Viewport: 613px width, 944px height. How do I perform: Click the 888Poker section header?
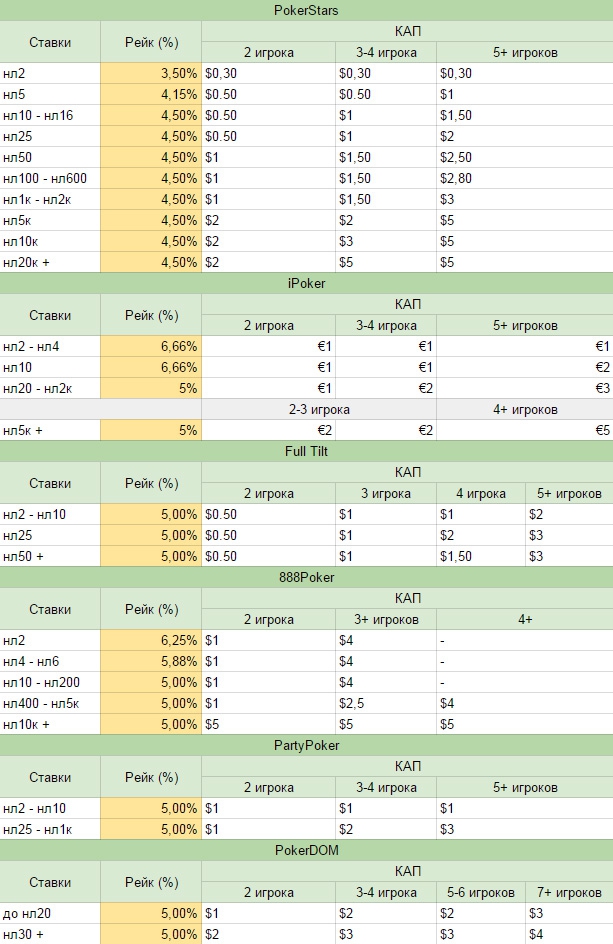pyautogui.click(x=306, y=577)
